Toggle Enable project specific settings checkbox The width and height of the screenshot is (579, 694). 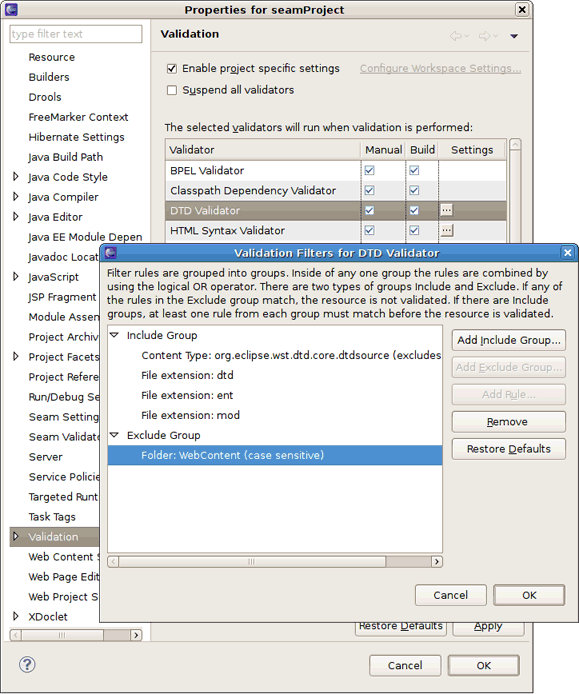tap(172, 69)
